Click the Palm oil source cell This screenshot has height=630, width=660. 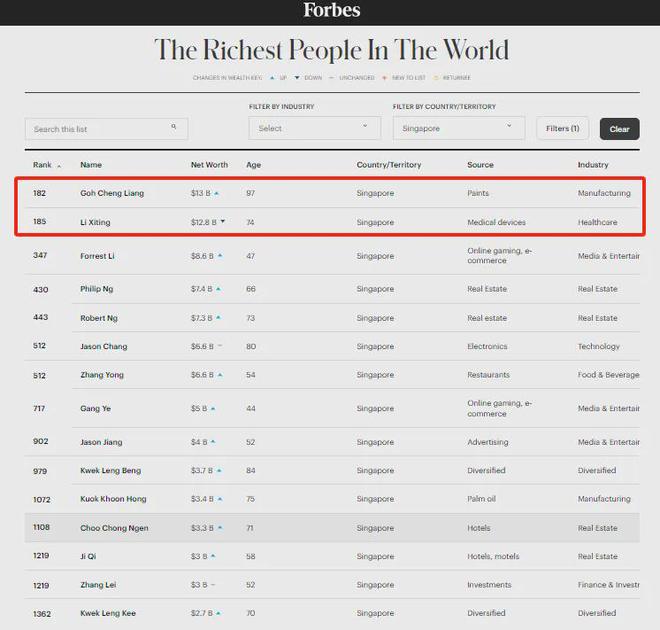point(481,499)
